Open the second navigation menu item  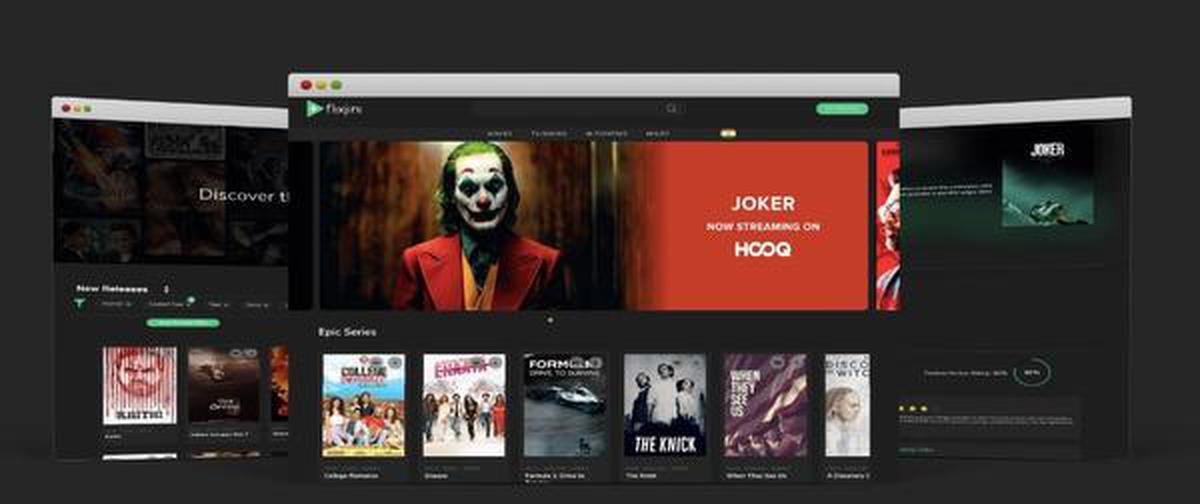tap(549, 134)
